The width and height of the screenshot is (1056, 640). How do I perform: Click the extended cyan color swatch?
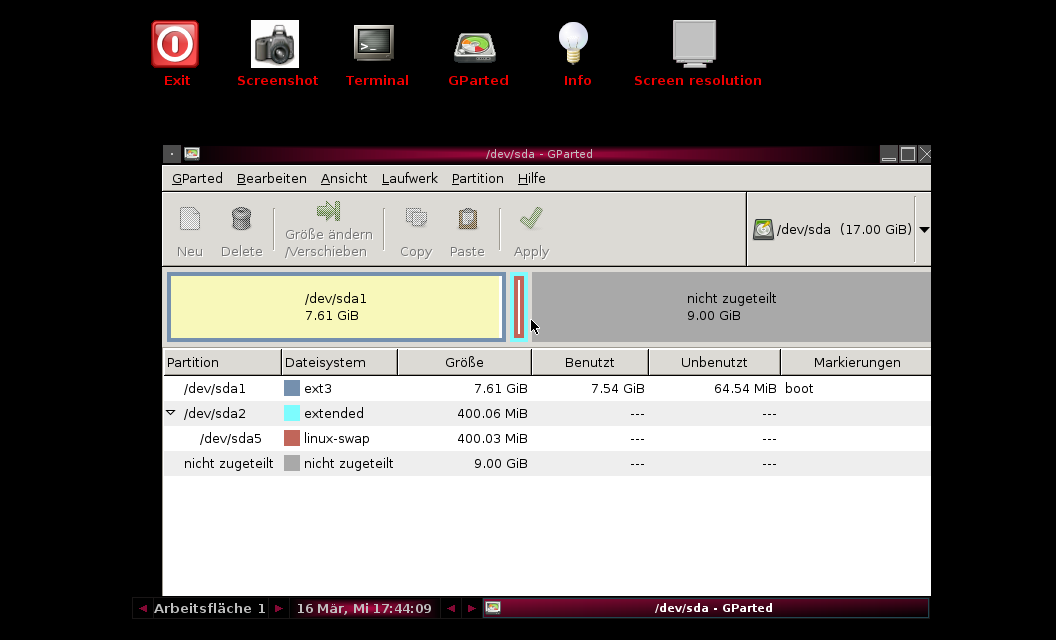point(292,413)
